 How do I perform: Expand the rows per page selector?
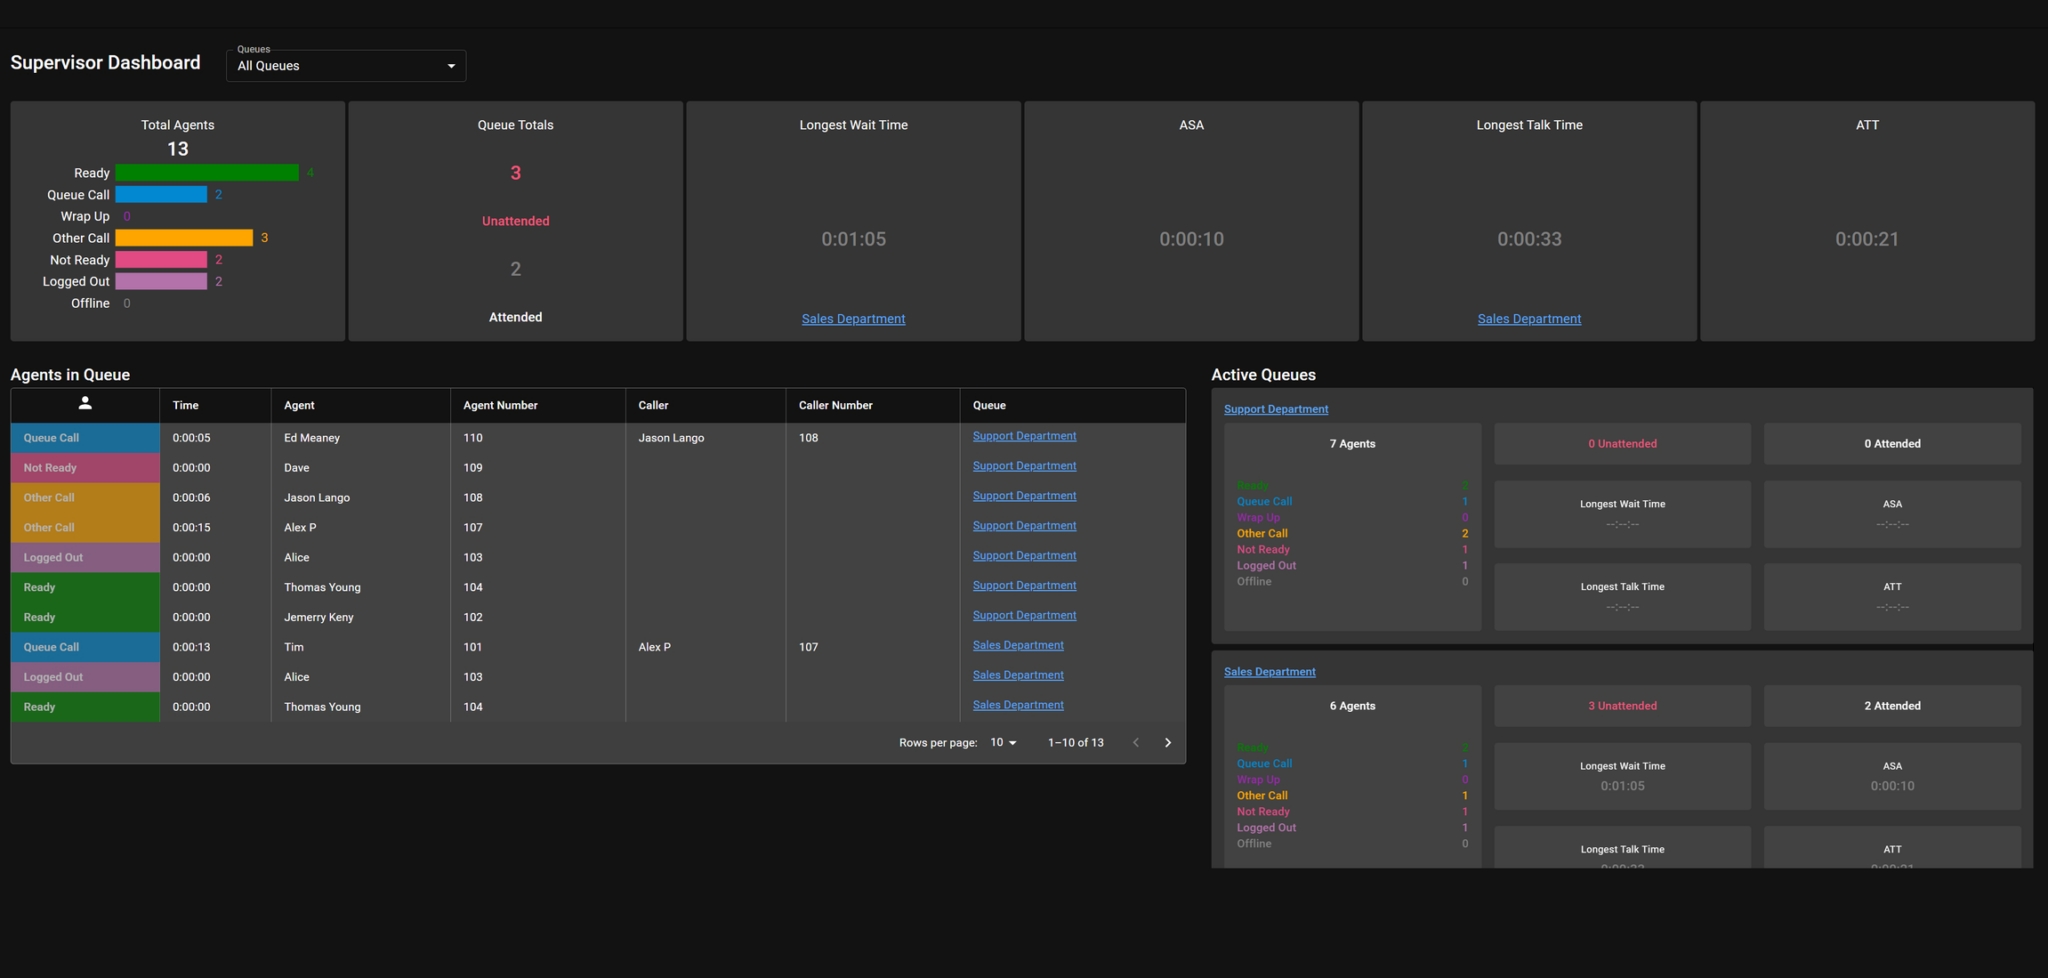(1003, 743)
